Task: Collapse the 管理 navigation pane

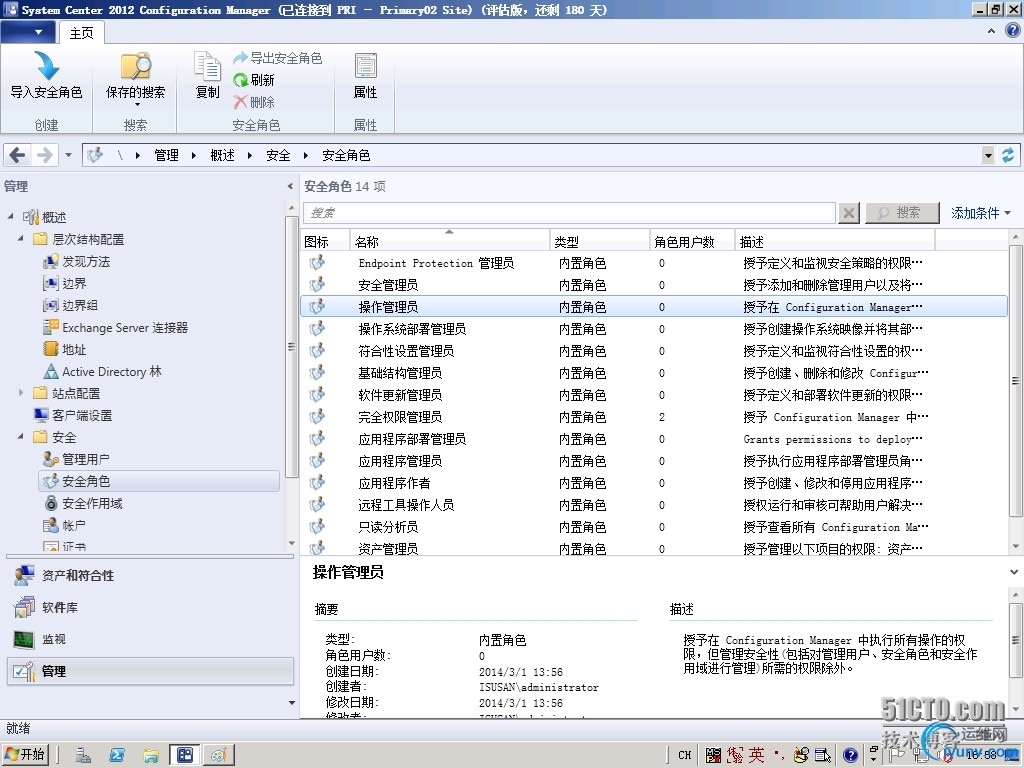Action: (290, 186)
